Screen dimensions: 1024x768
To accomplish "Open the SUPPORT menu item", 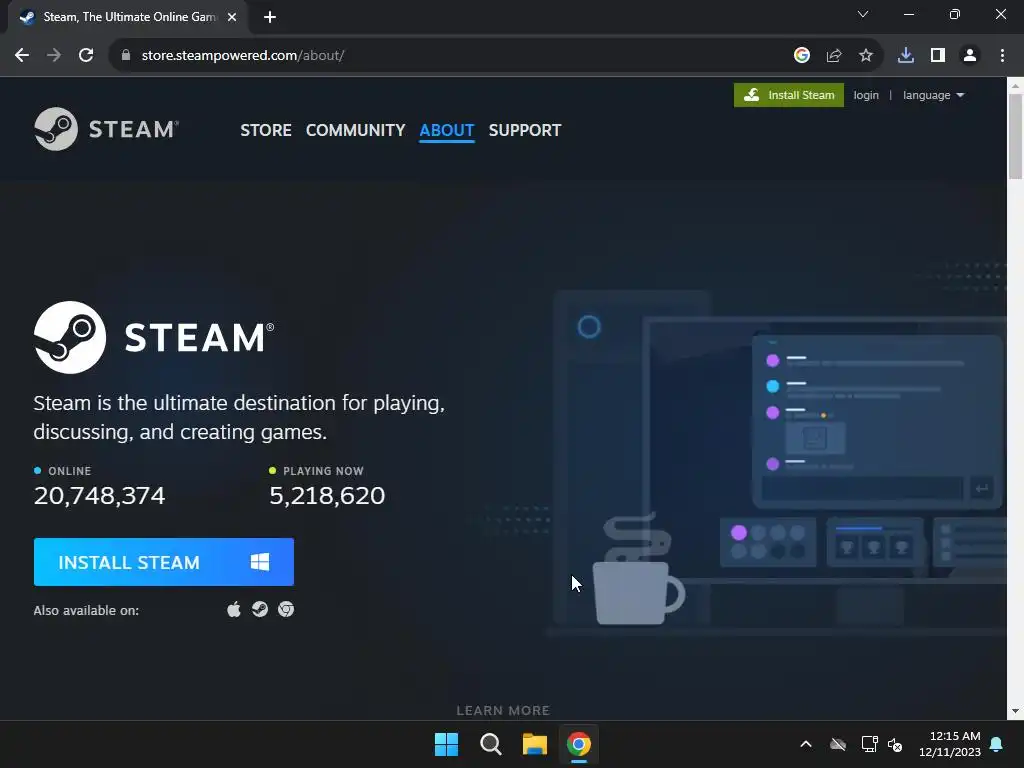I will click(x=524, y=130).
